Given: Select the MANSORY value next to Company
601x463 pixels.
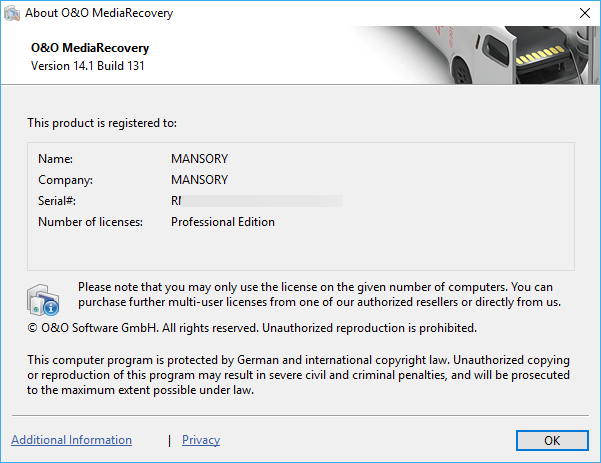Looking at the screenshot, I should (x=199, y=180).
